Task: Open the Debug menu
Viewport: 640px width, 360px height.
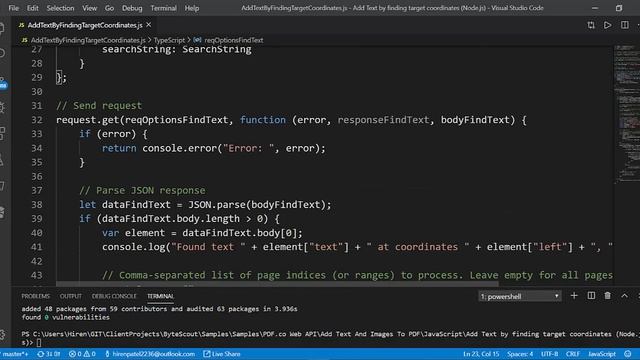Action: (132, 8)
